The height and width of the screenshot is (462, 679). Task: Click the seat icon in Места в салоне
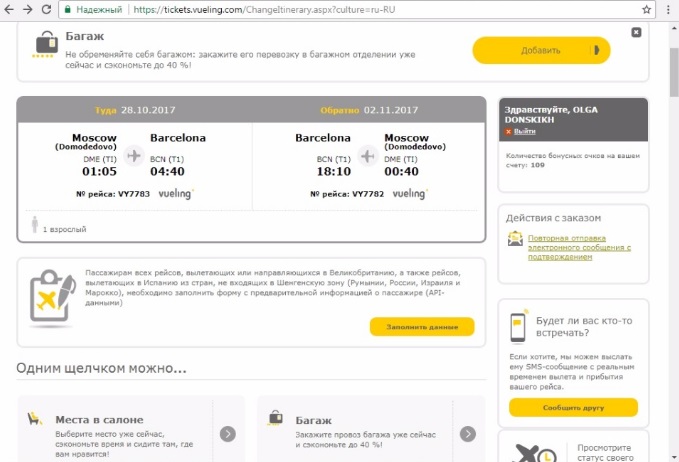[34, 421]
